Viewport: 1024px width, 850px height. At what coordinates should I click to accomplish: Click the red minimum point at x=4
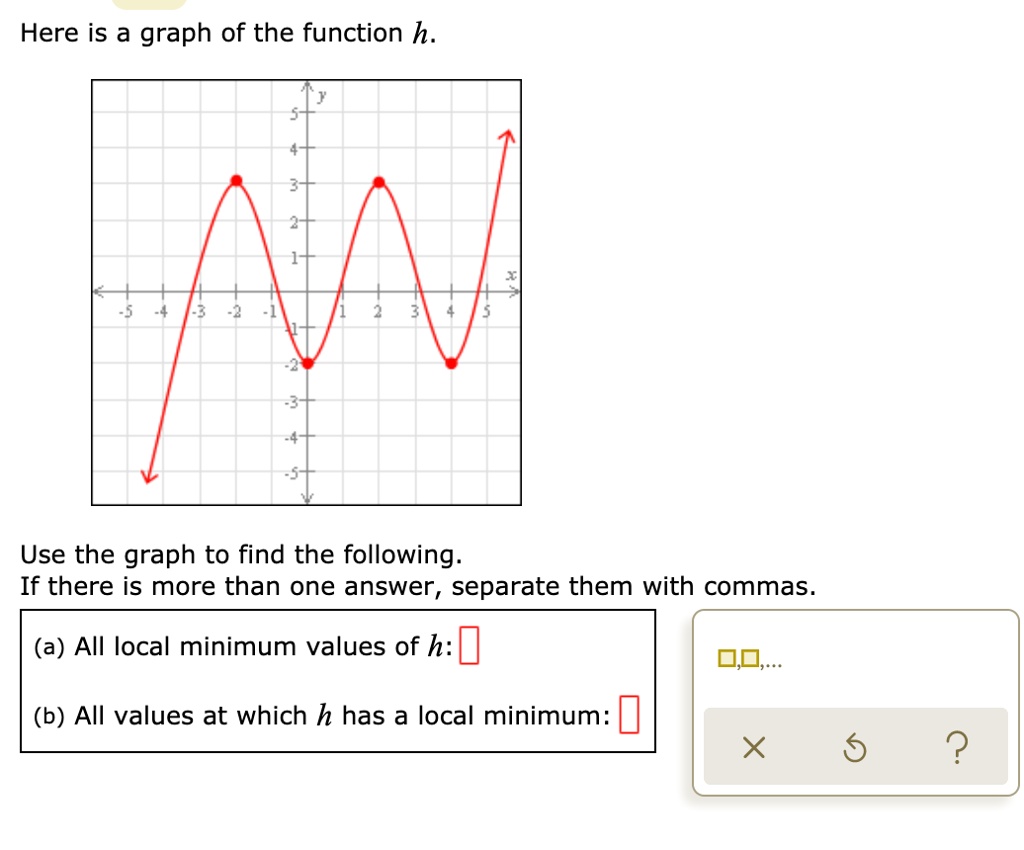(451, 363)
